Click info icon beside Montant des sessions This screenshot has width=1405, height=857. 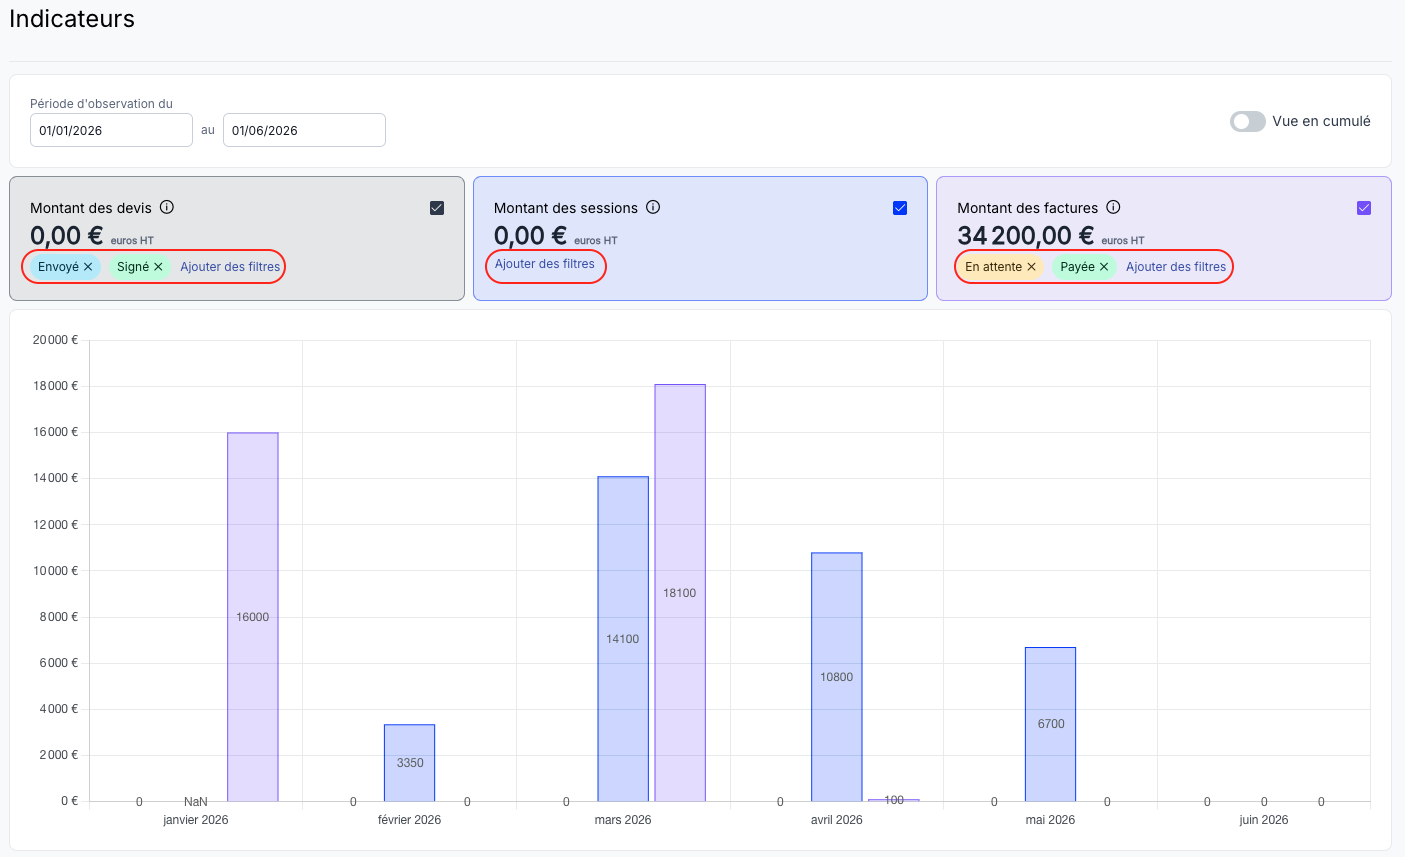click(653, 207)
